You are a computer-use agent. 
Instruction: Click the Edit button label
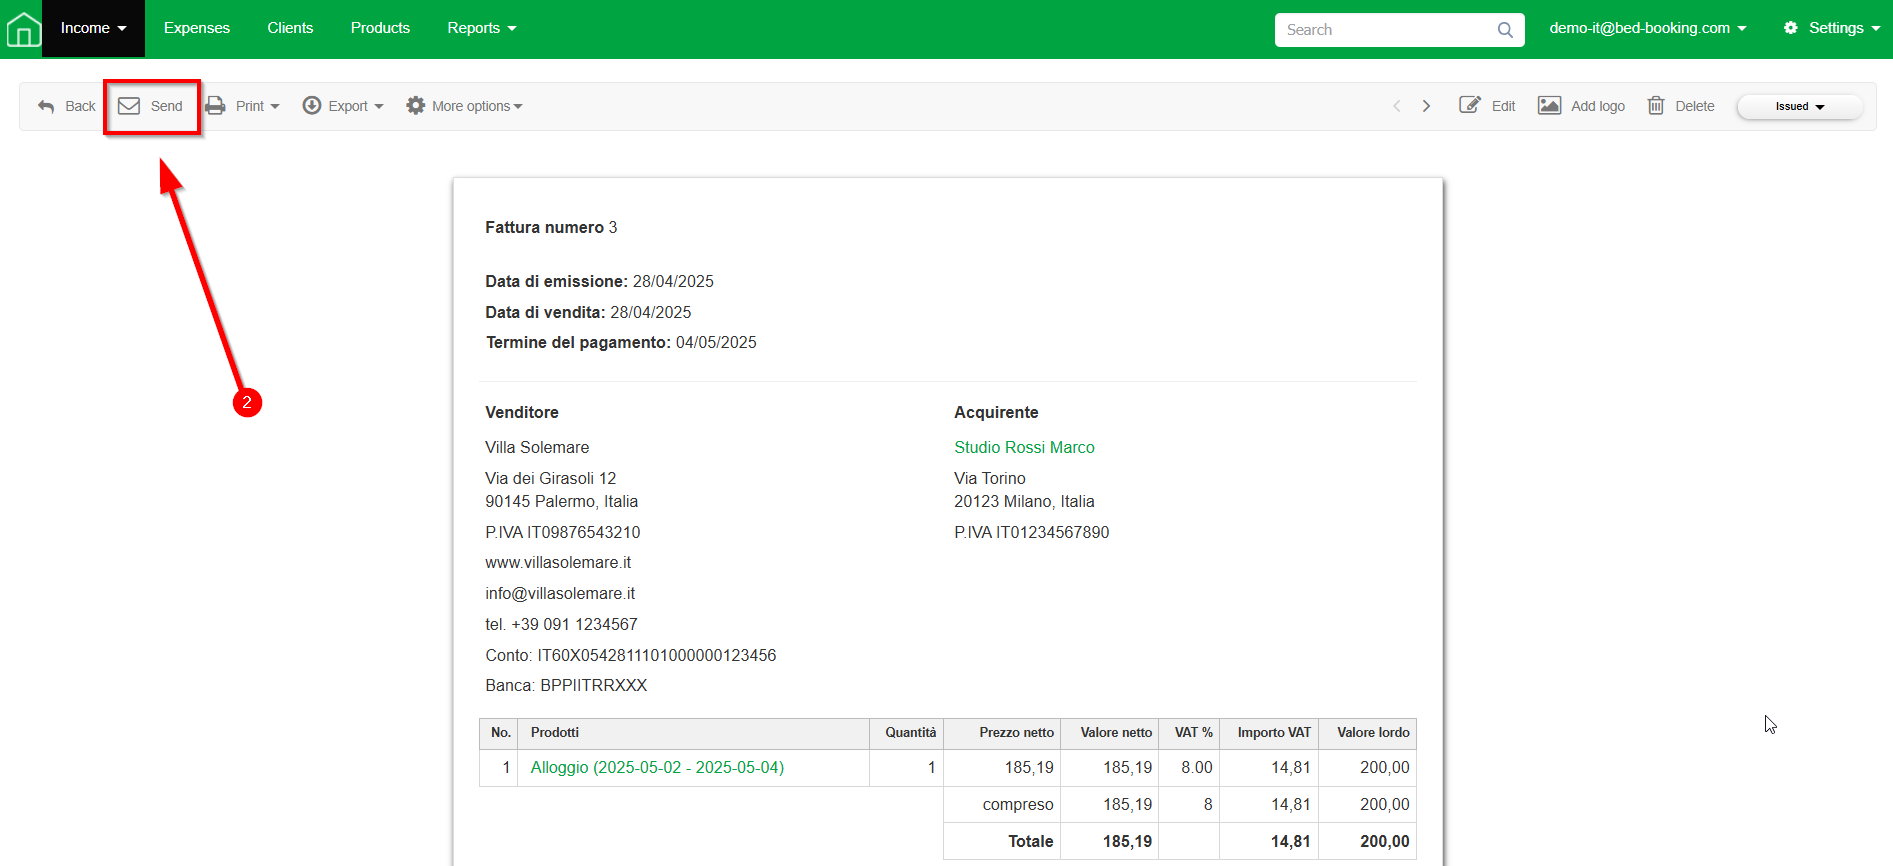[x=1503, y=106]
